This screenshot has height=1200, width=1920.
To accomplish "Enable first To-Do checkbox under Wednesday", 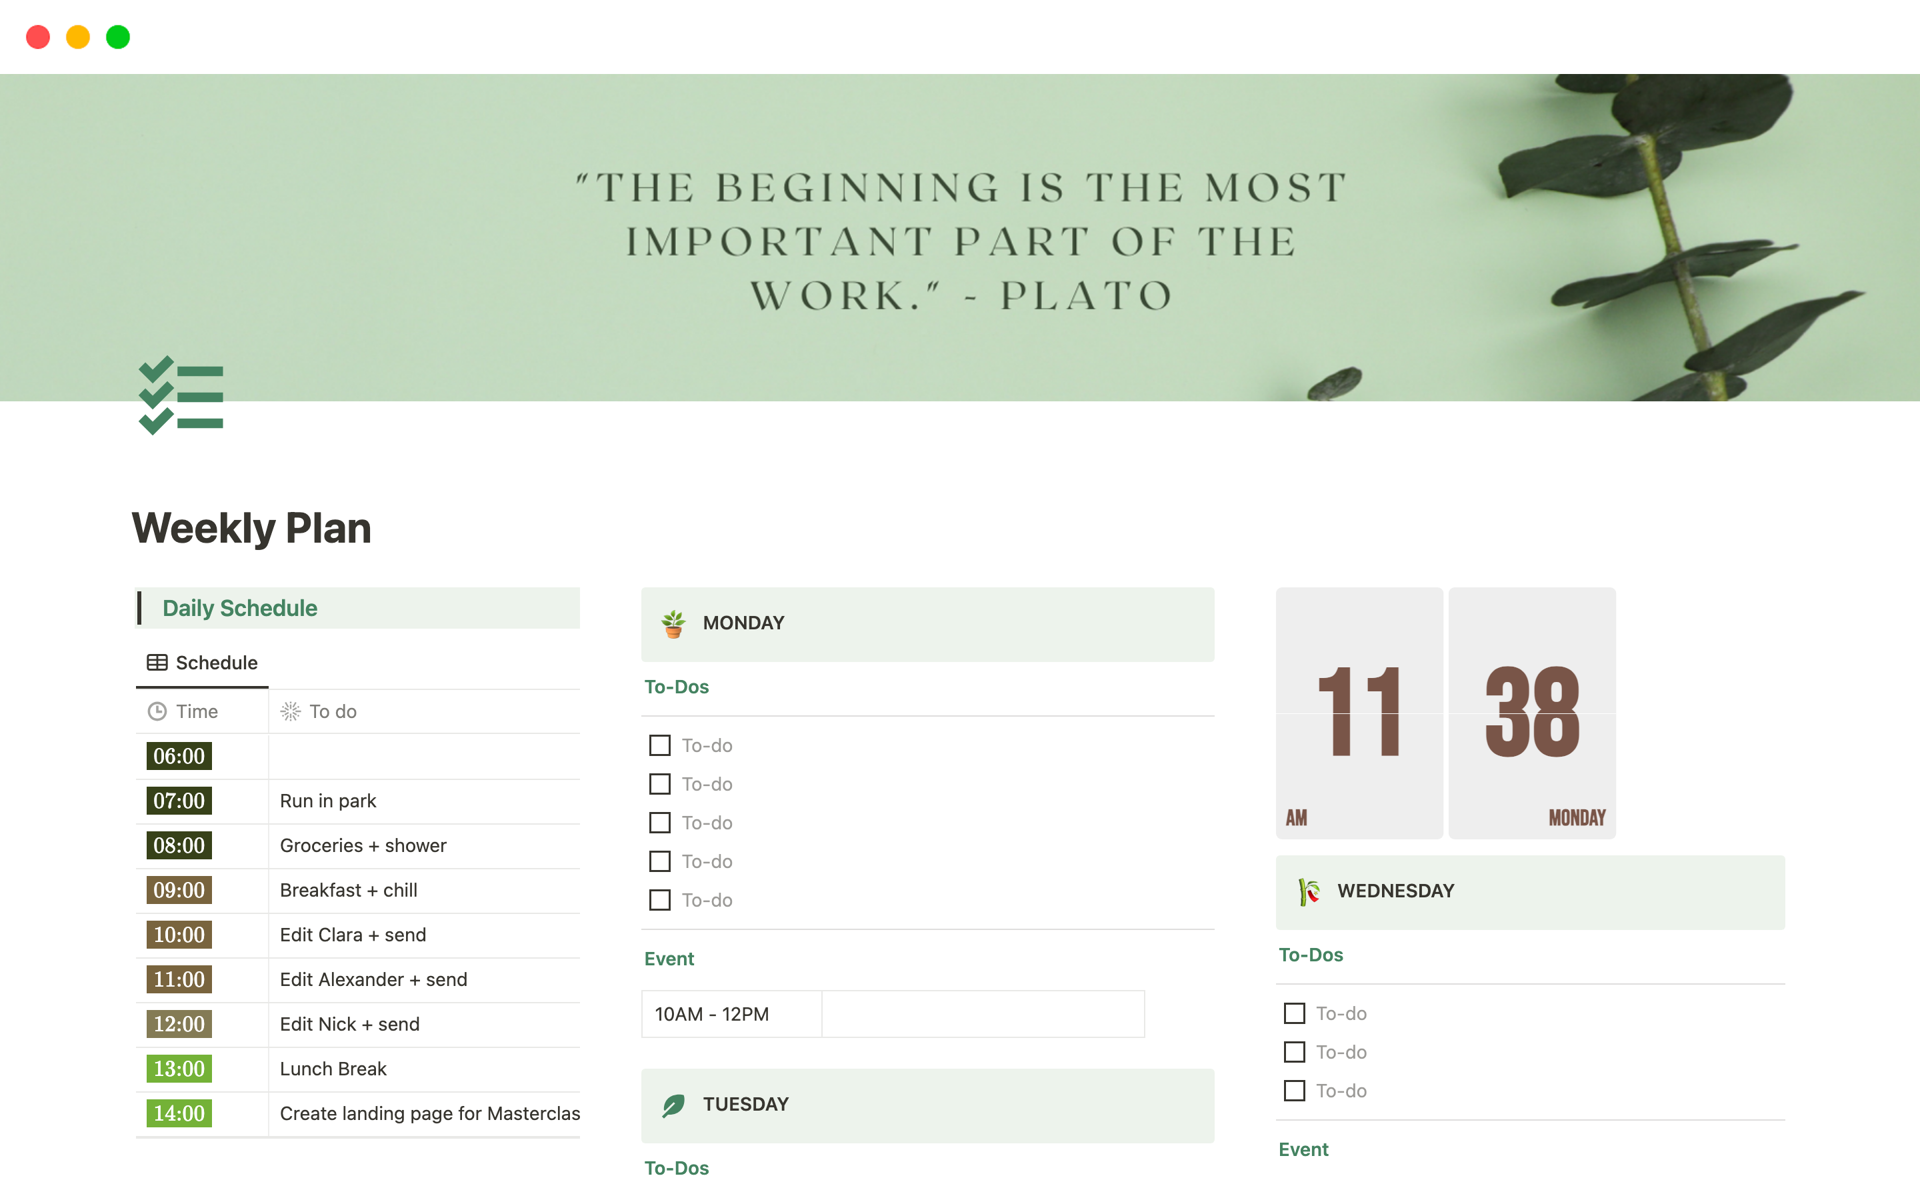I will (x=1294, y=1013).
